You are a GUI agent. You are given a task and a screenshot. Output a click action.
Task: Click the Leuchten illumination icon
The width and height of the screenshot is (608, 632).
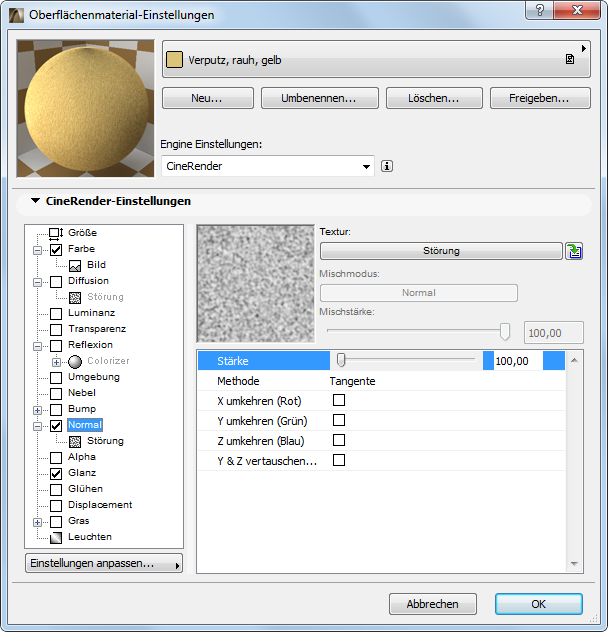(x=56, y=538)
